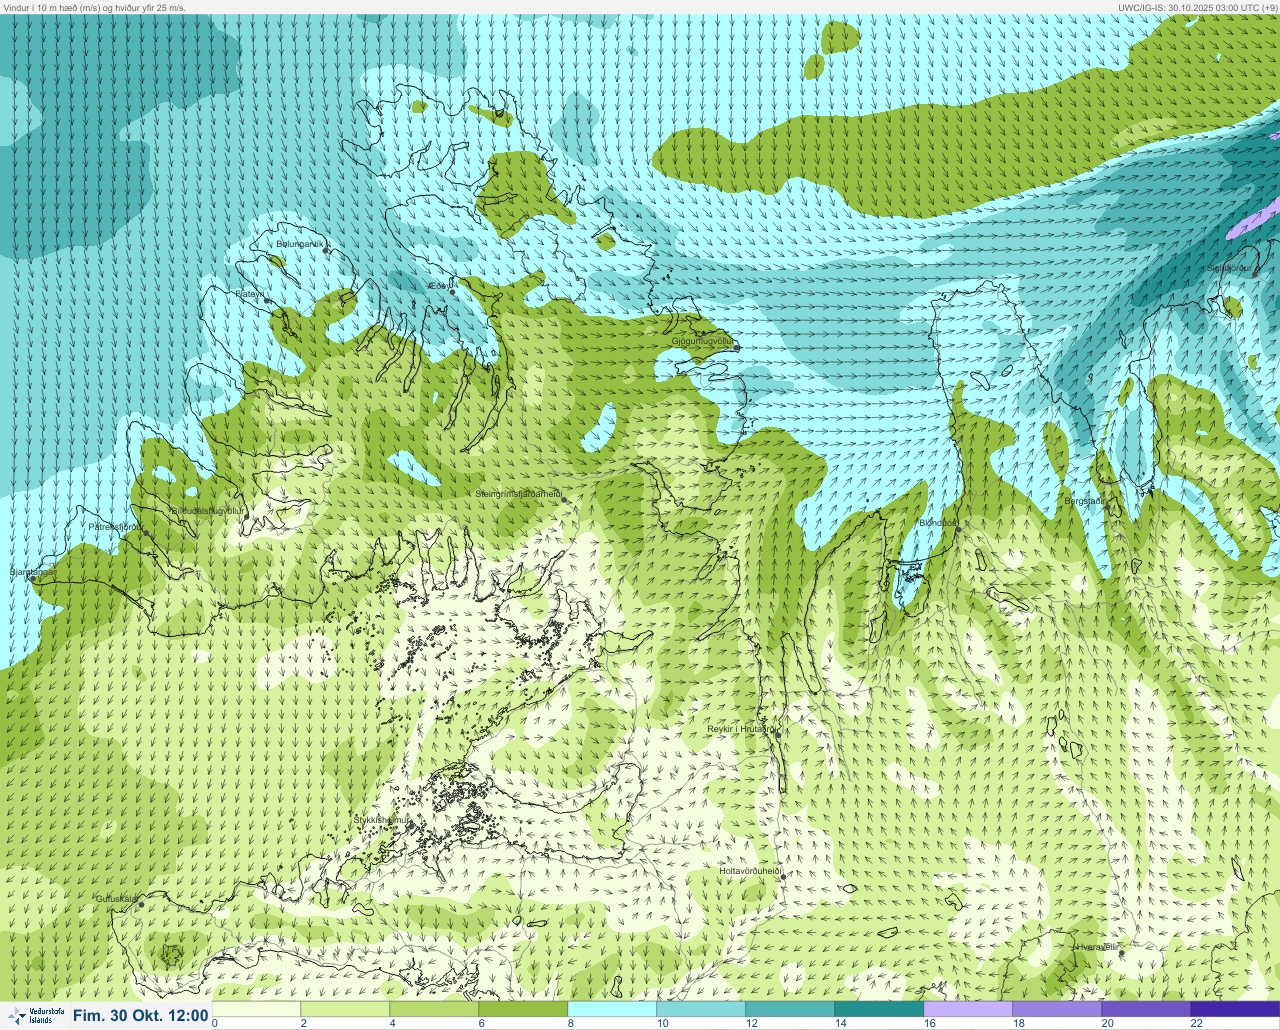Click the Veðurstofa Íslands logo

click(x=34, y=1016)
